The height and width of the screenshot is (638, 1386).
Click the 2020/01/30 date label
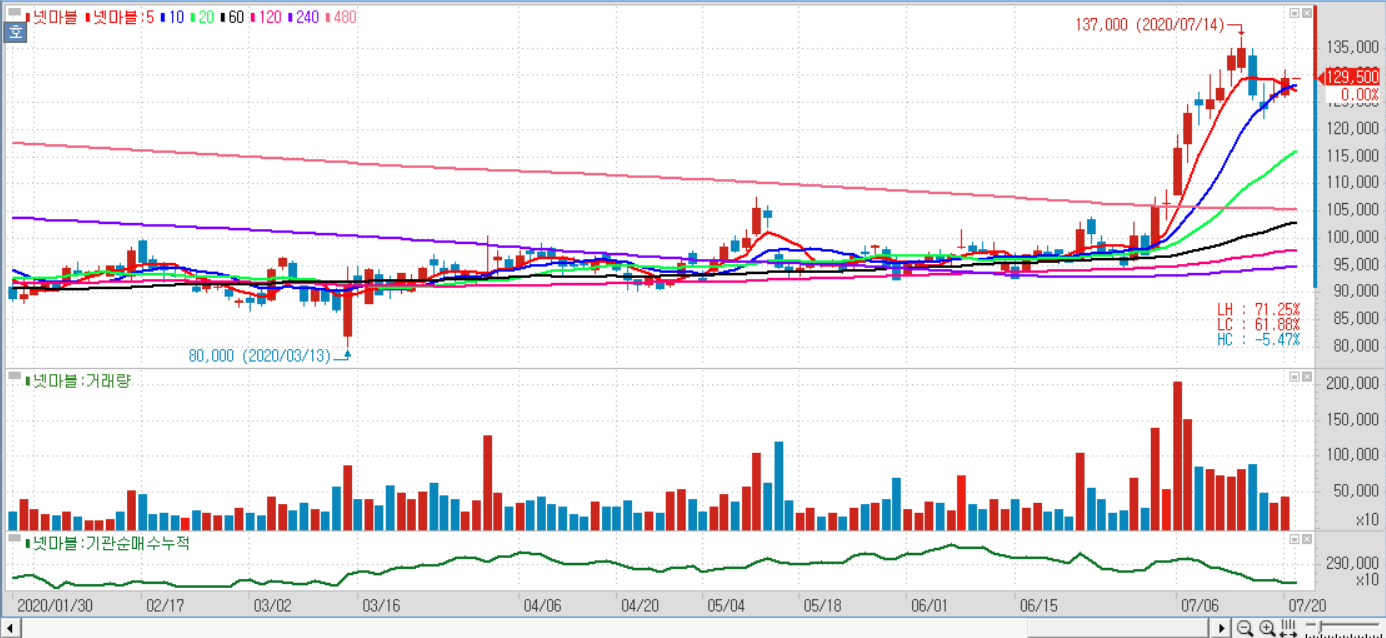tap(55, 606)
